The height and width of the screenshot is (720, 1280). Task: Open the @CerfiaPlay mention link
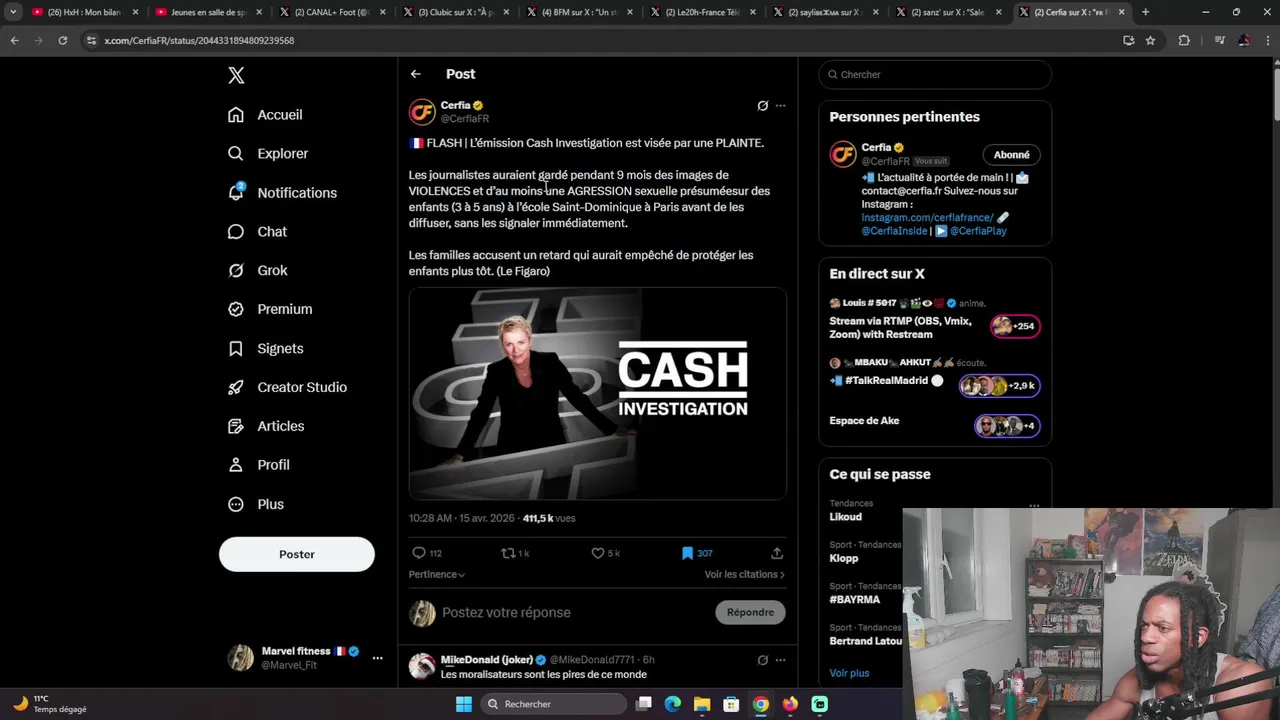click(978, 231)
